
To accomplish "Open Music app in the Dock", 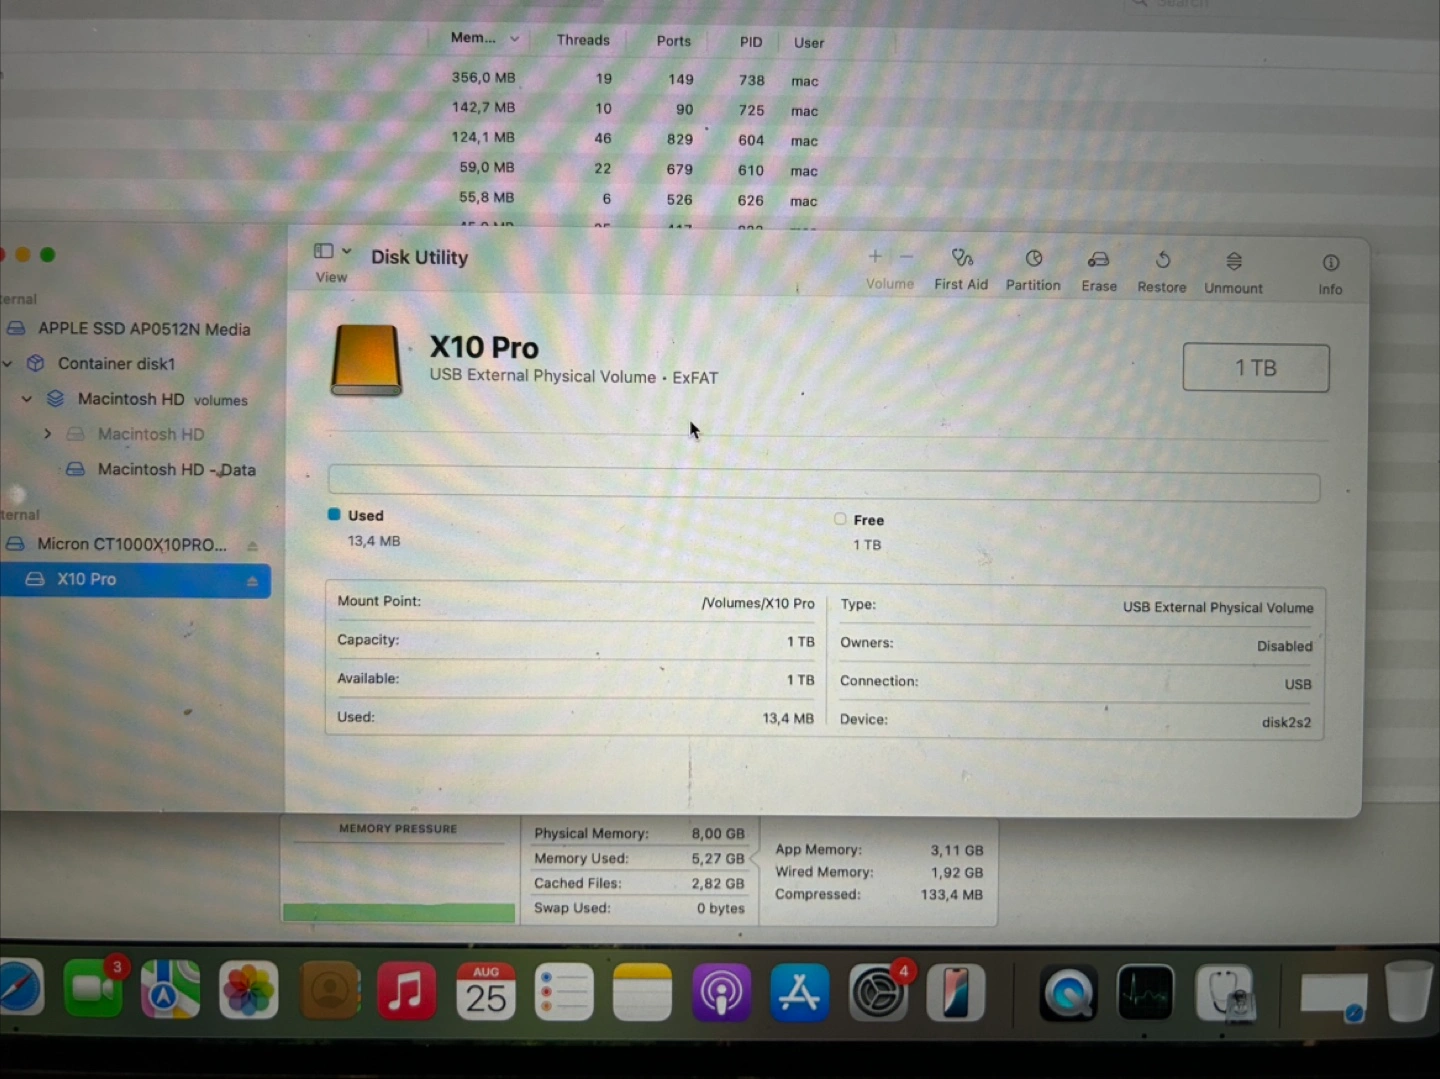I will [x=406, y=992].
